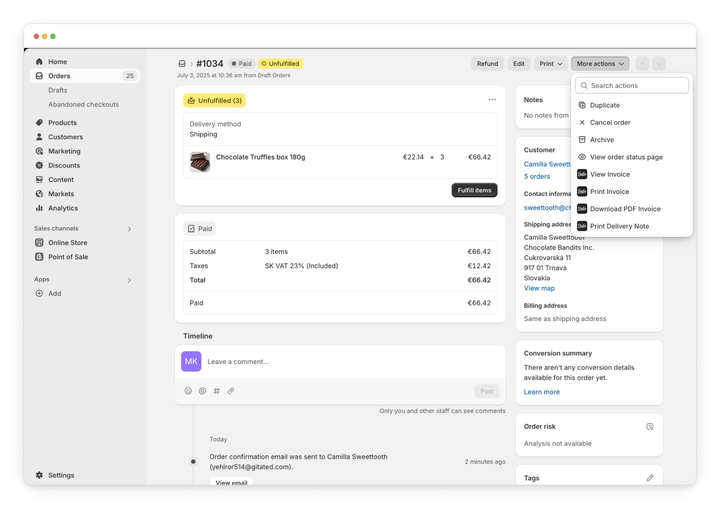Click the Discounts badge icon

pos(39,165)
